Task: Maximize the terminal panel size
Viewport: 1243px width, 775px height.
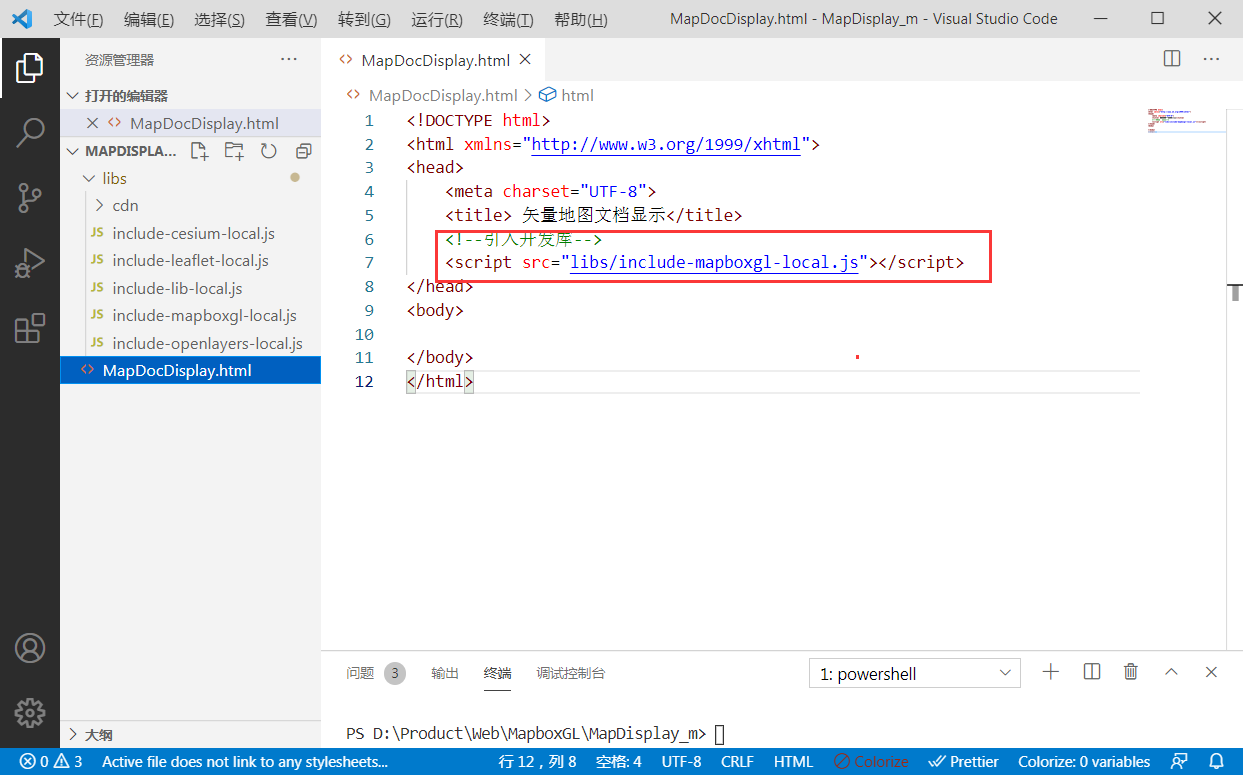Action: (x=1171, y=672)
